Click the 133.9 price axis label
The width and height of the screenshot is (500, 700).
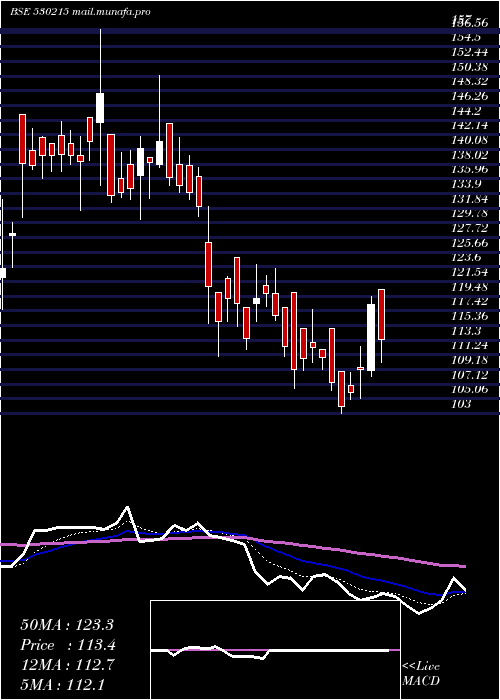(465, 184)
